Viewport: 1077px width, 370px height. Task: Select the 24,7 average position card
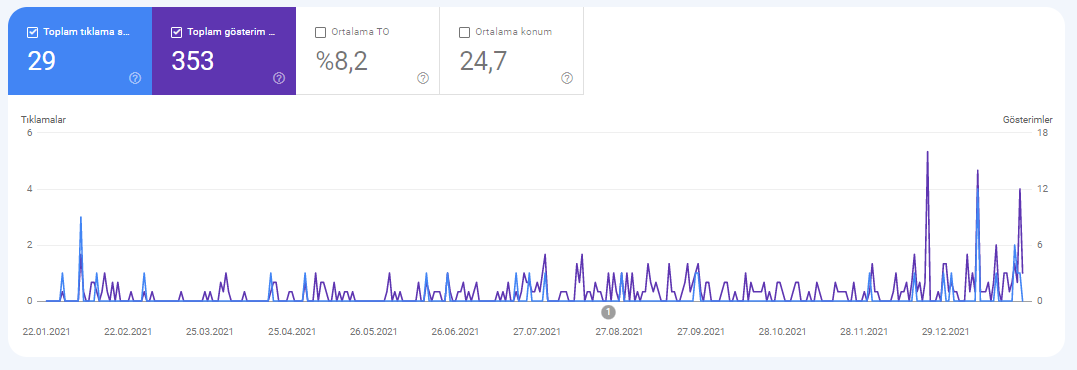point(512,51)
